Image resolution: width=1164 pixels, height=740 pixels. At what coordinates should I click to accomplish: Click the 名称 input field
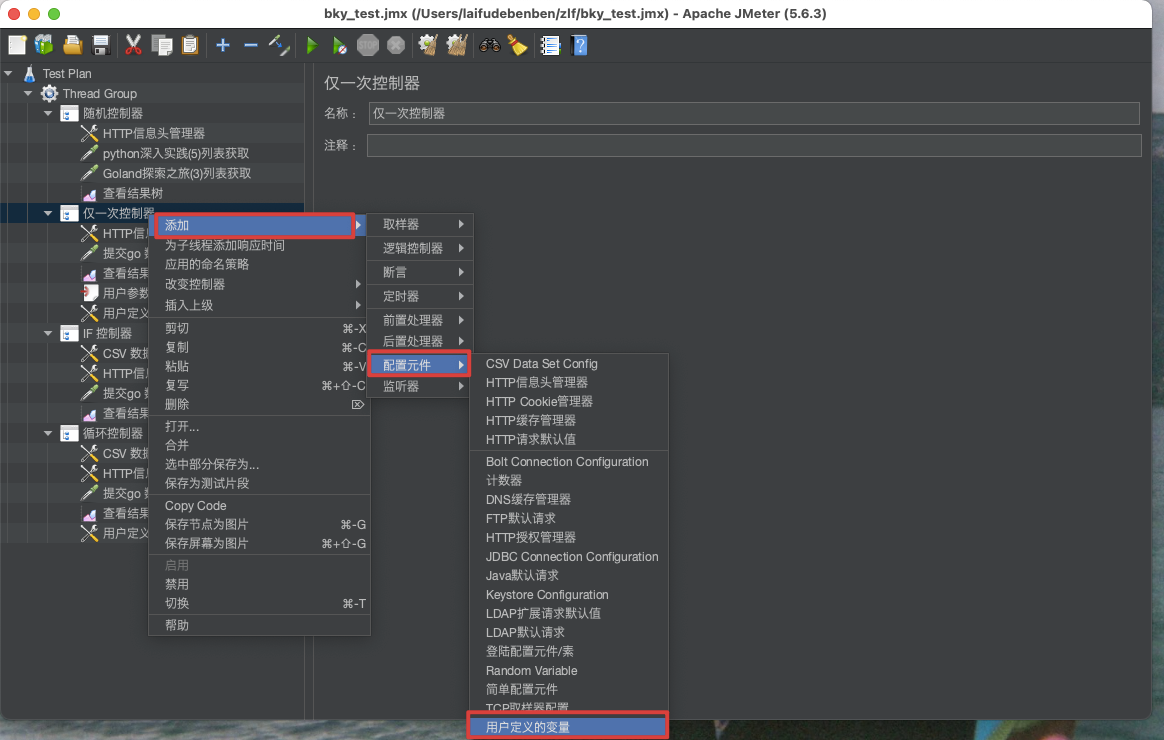(x=753, y=114)
